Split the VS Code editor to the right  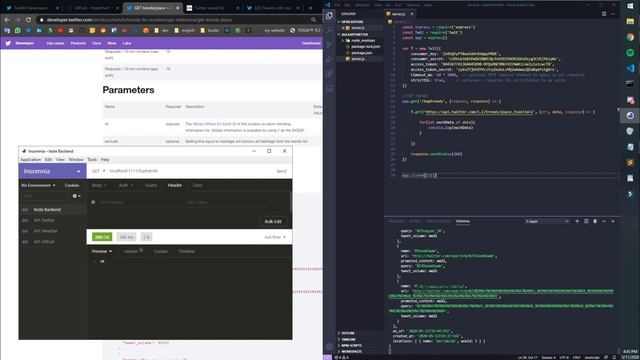[604, 14]
